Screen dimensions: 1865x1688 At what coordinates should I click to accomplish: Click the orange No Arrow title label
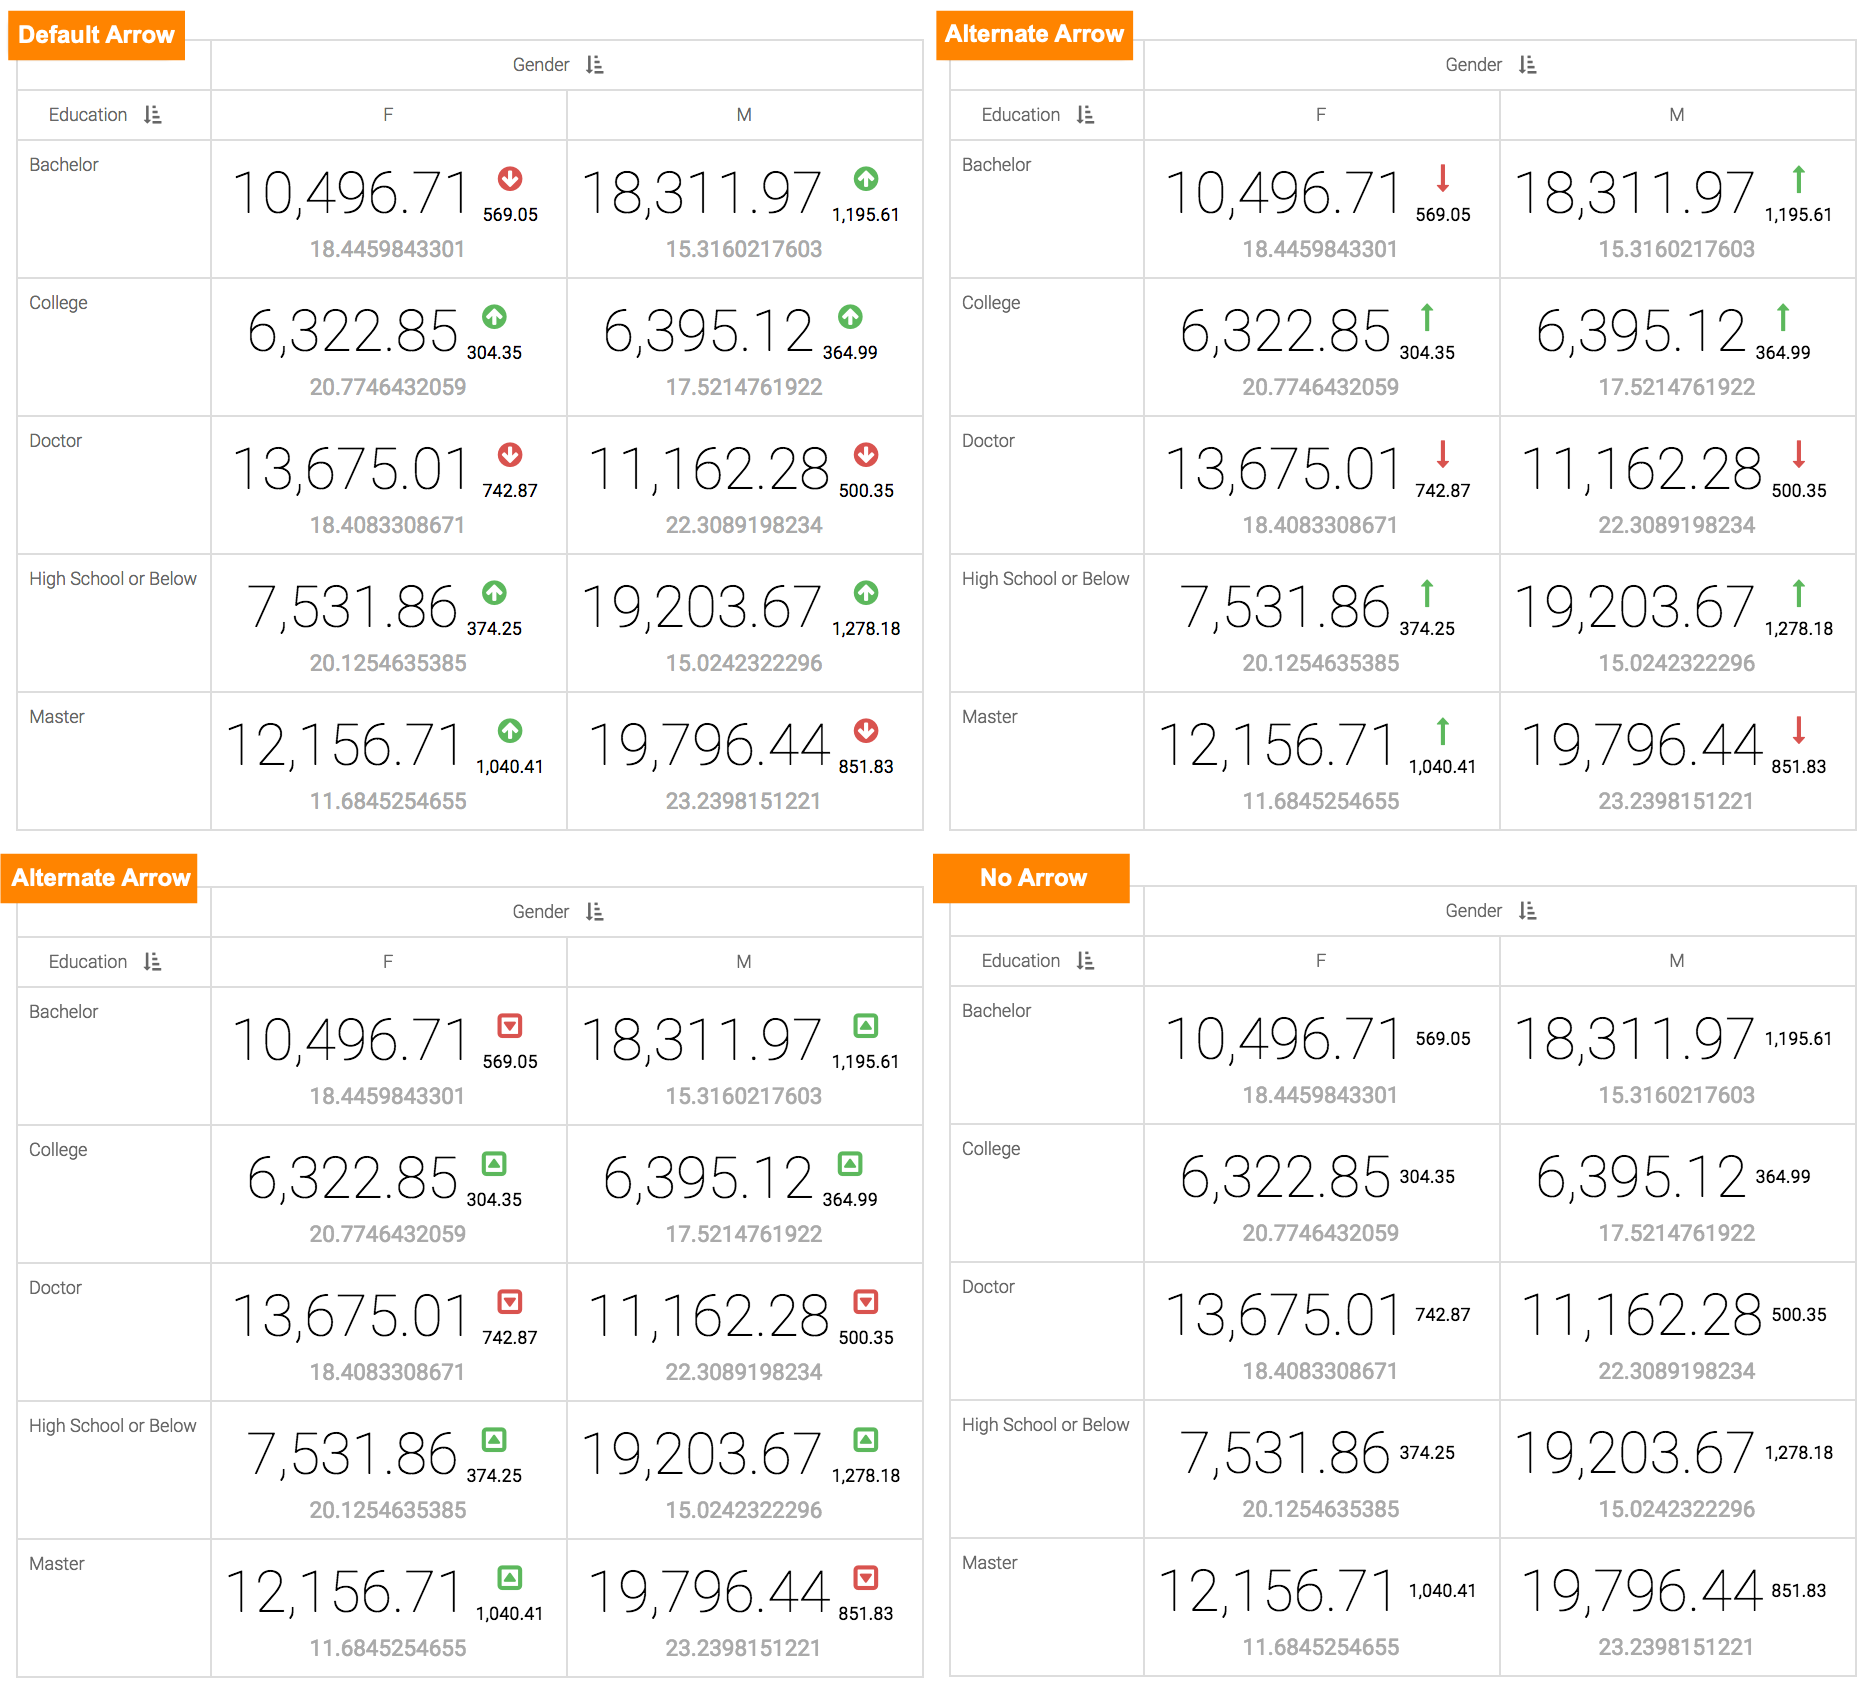[1032, 878]
